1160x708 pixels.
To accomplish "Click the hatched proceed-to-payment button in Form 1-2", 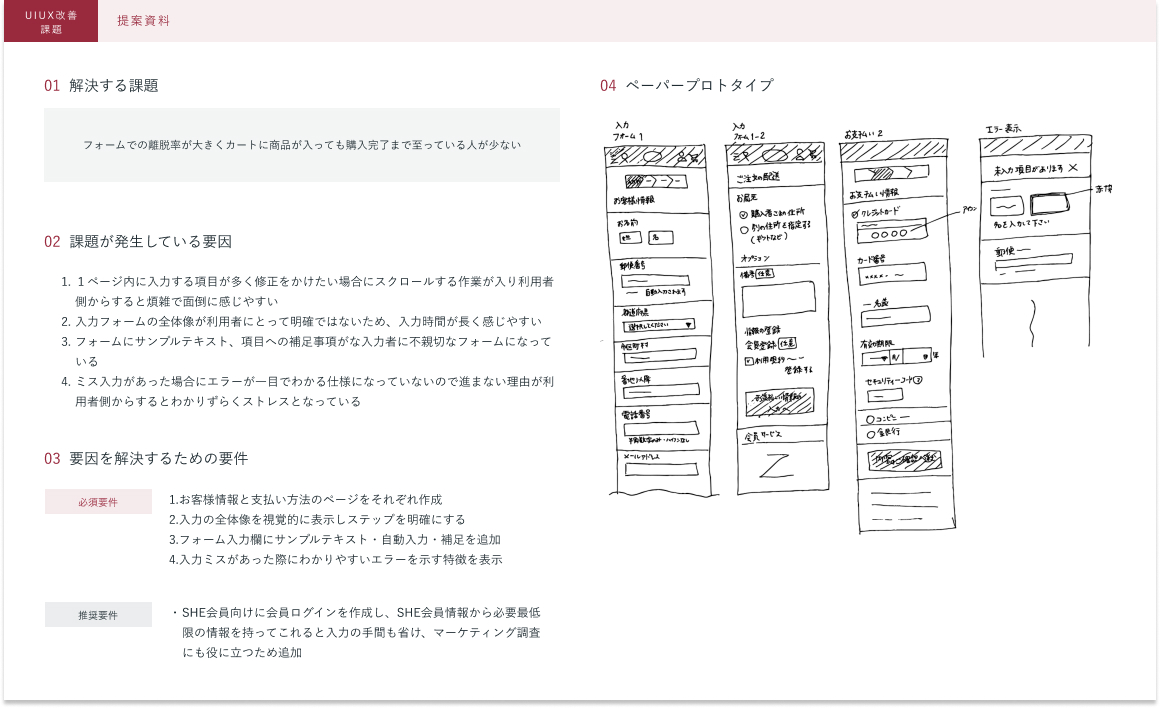I will (x=779, y=402).
